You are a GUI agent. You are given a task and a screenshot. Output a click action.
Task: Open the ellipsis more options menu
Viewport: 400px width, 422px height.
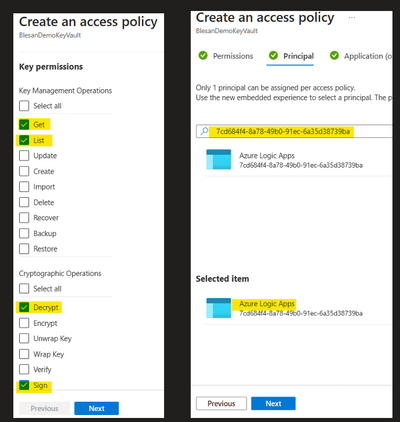(x=352, y=17)
